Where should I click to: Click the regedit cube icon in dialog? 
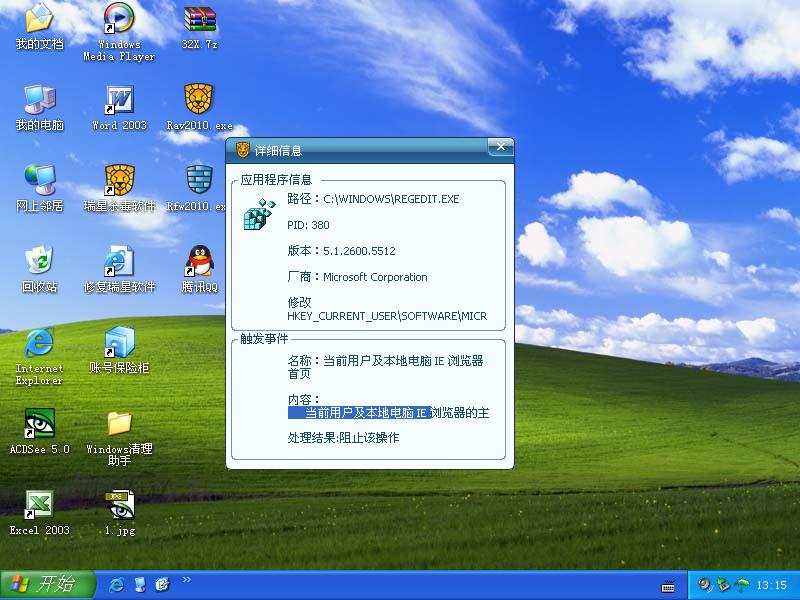pos(259,214)
